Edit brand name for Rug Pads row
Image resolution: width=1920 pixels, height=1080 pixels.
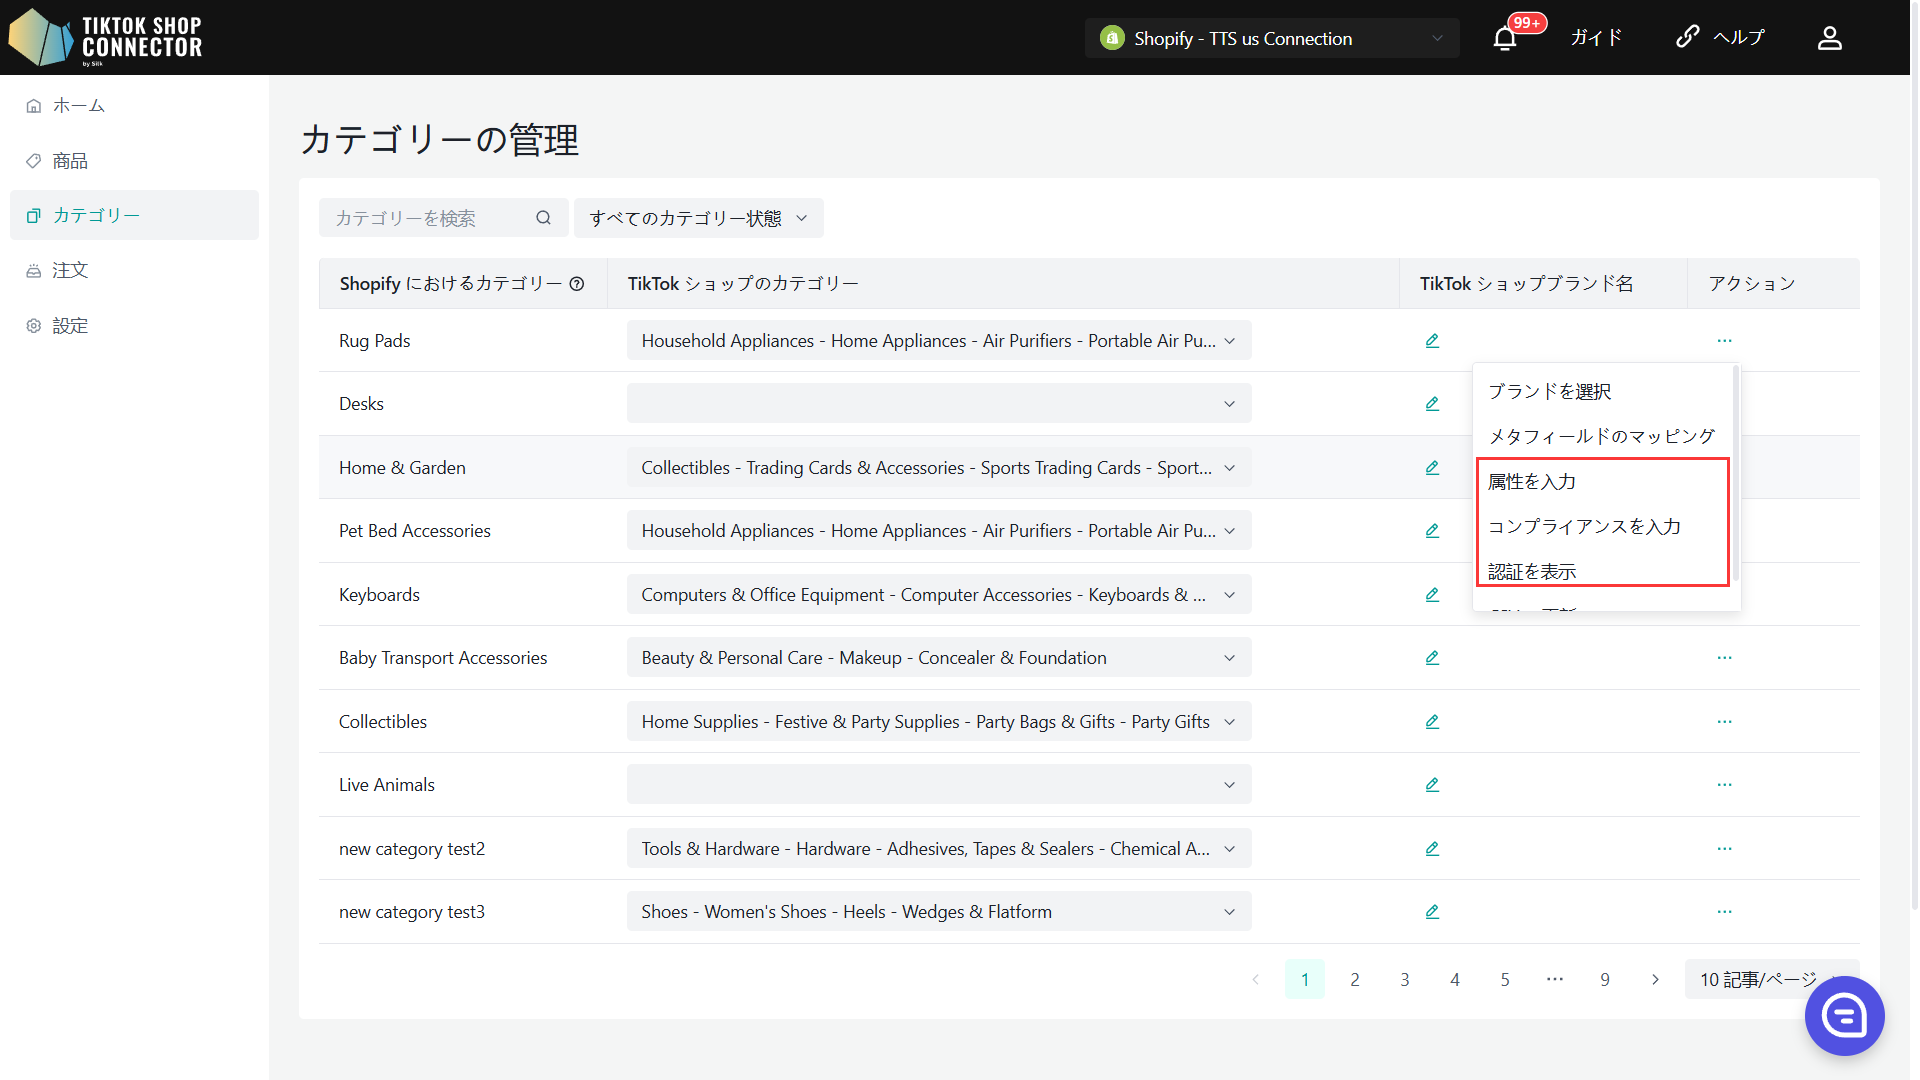click(x=1432, y=341)
